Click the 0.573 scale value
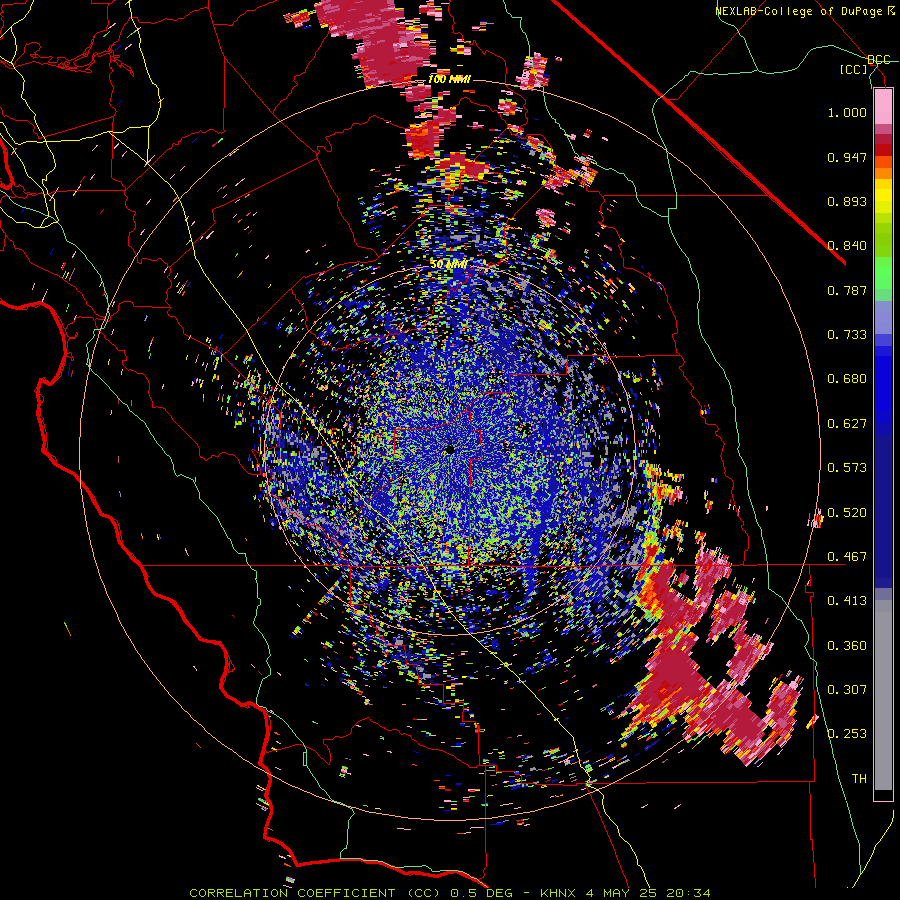 coord(847,468)
